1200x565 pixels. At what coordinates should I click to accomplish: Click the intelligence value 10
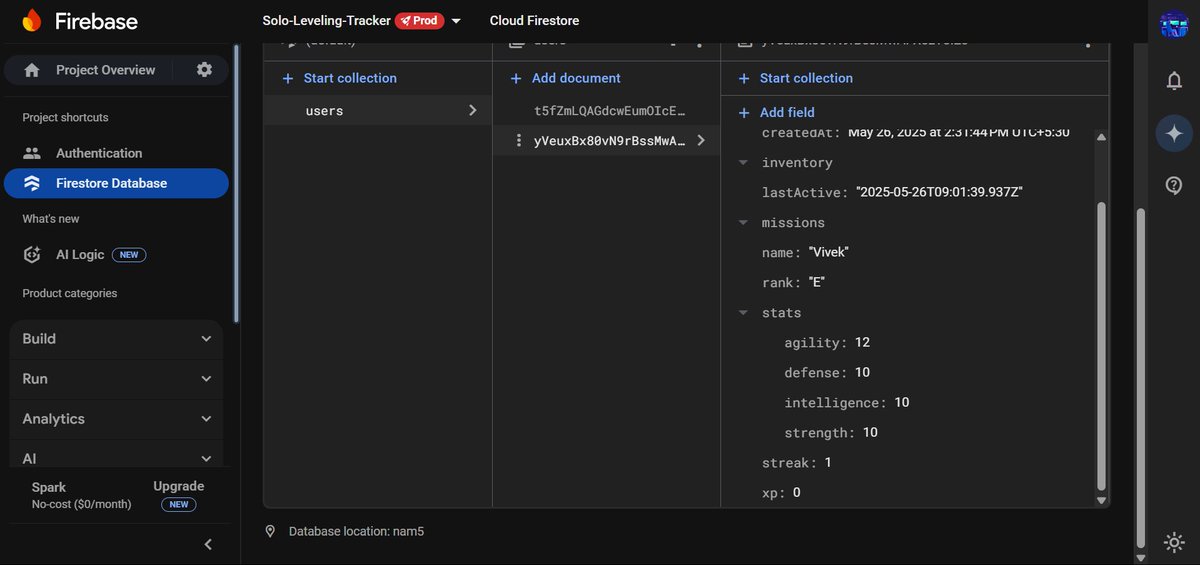coord(902,403)
